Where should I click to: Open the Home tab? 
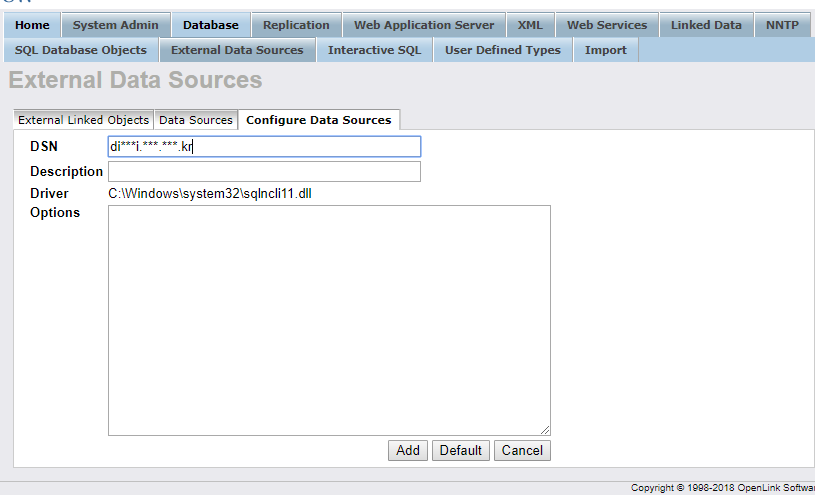[x=32, y=25]
